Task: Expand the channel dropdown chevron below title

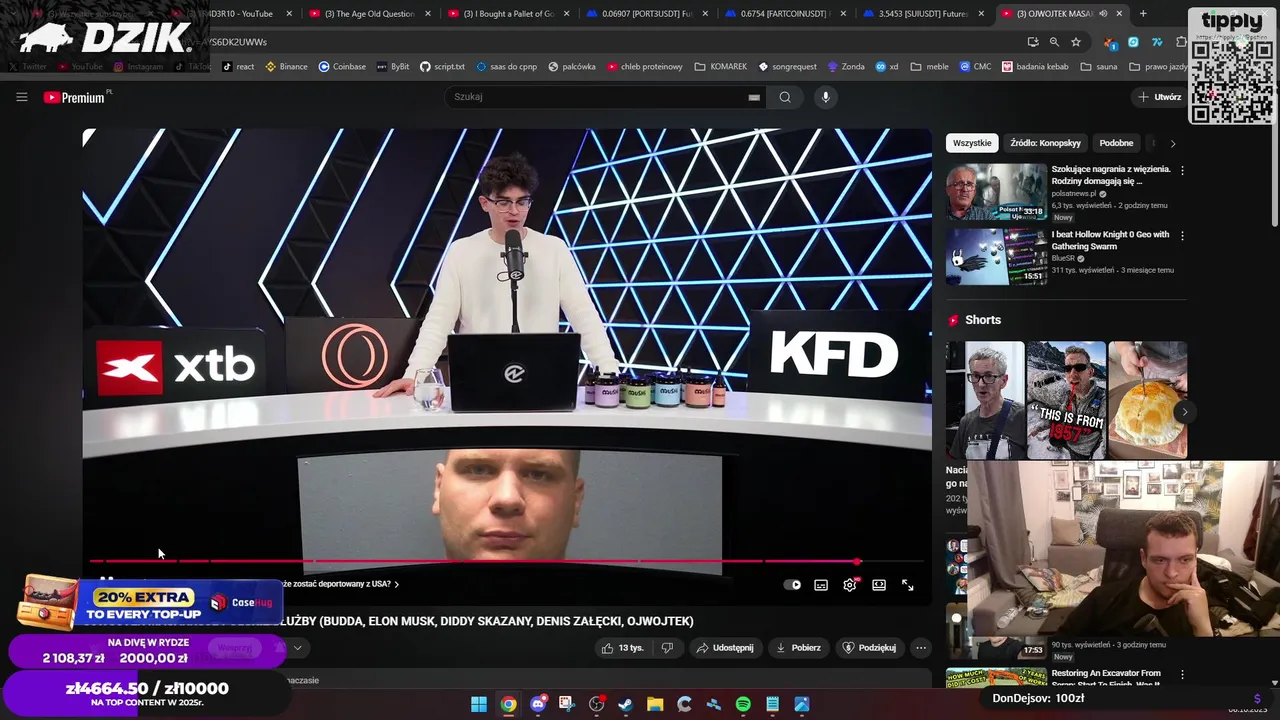Action: tap(297, 648)
